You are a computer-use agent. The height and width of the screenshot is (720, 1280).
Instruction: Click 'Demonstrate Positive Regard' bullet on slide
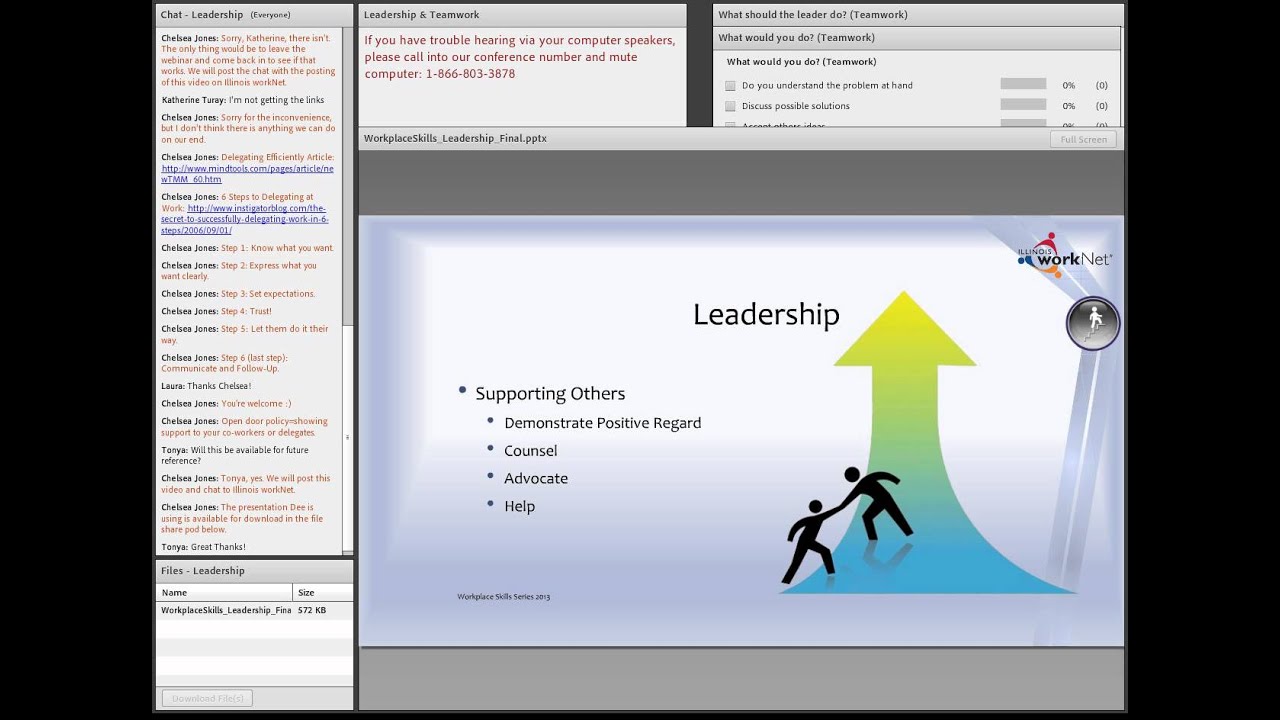[x=603, y=423]
